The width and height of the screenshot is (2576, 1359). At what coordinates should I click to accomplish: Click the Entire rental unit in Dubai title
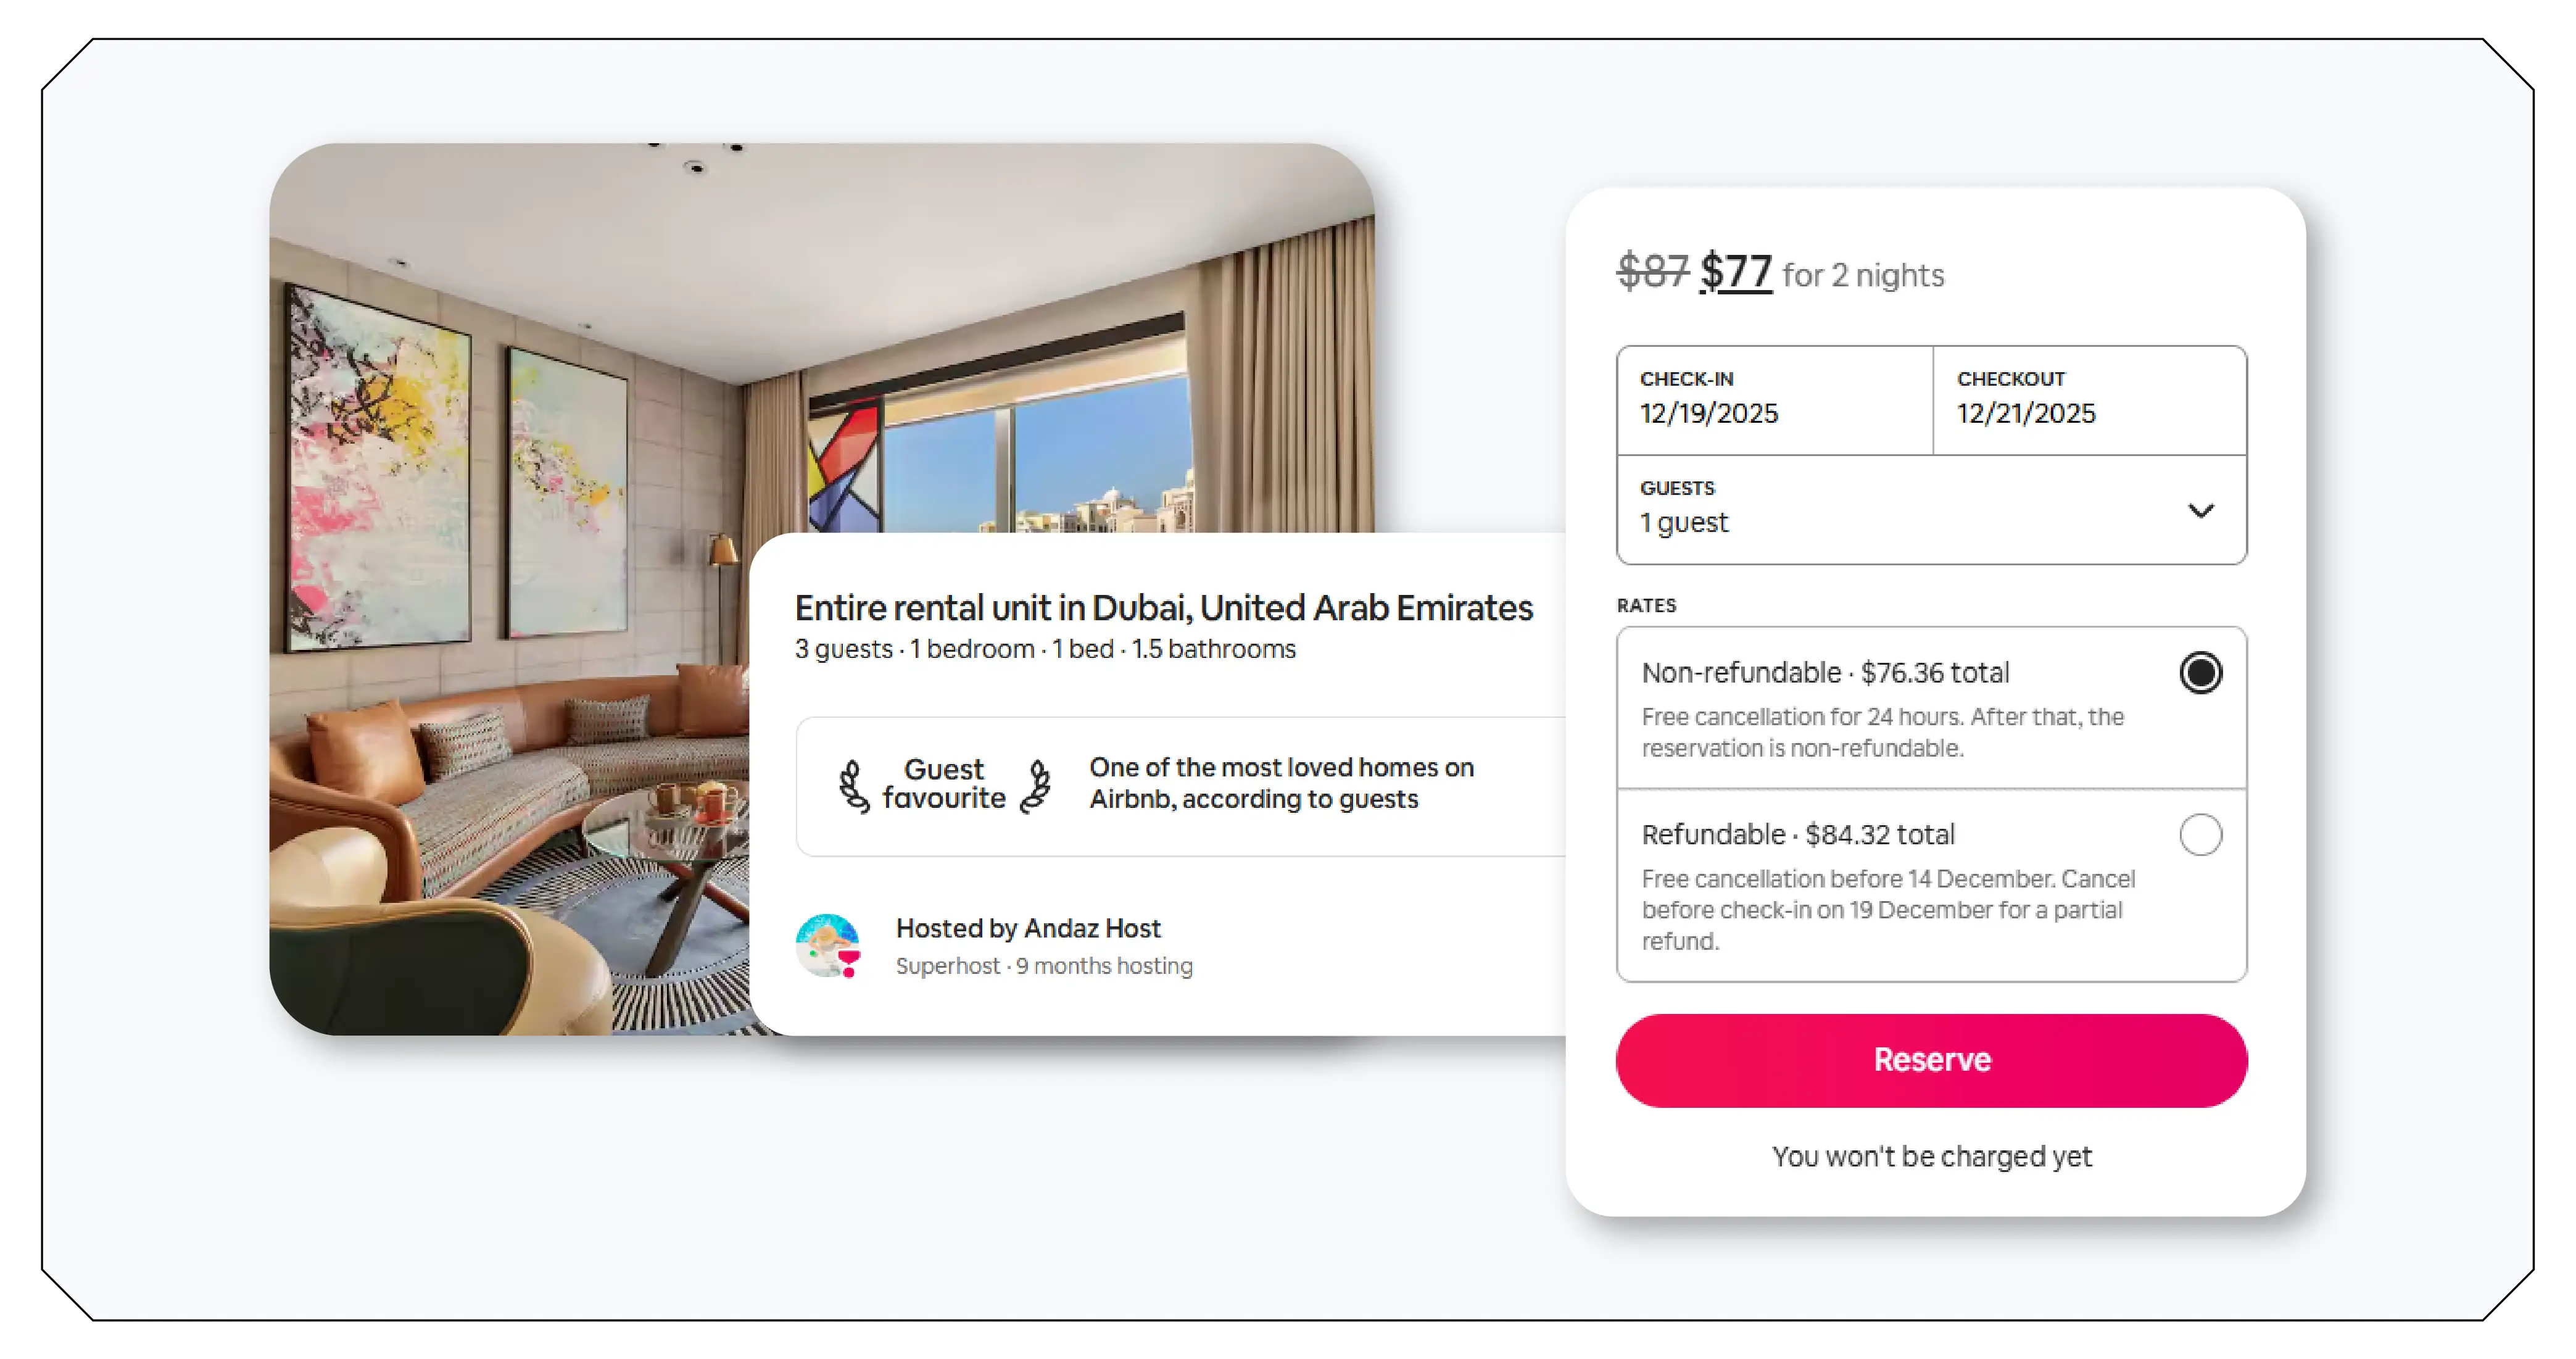[x=1163, y=607]
